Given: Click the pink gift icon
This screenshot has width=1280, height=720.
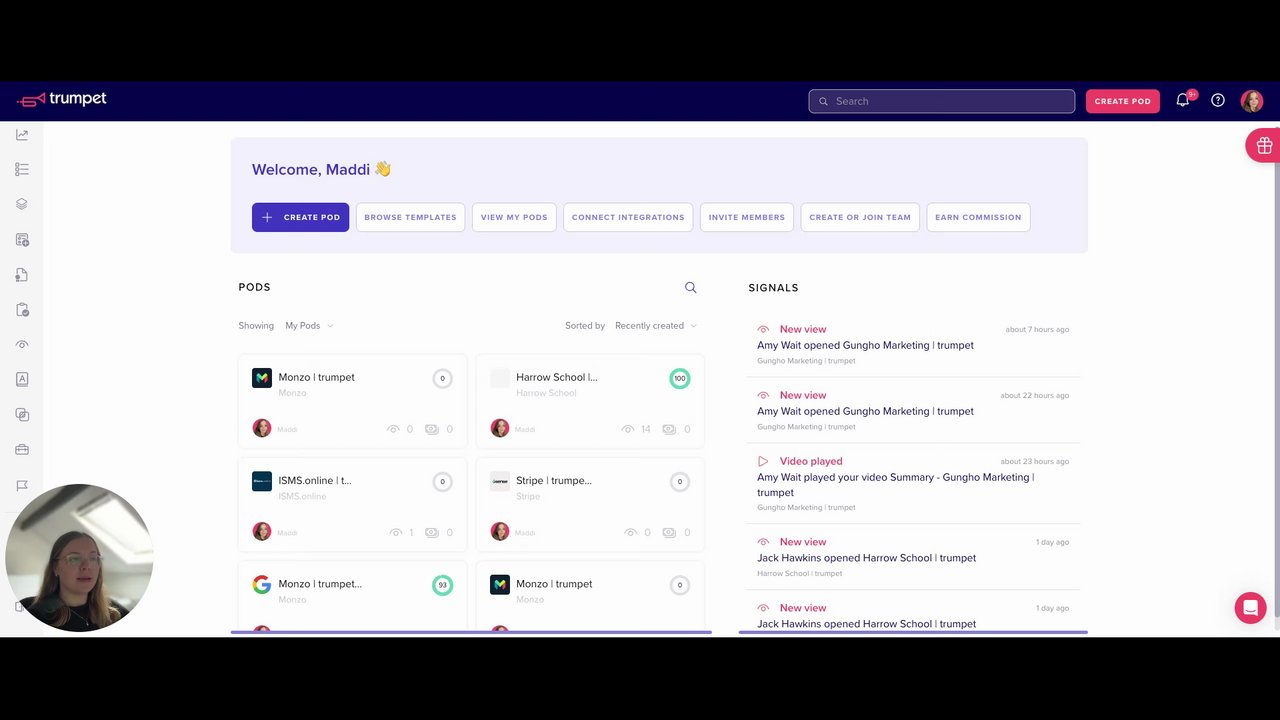Looking at the screenshot, I should point(1263,146).
